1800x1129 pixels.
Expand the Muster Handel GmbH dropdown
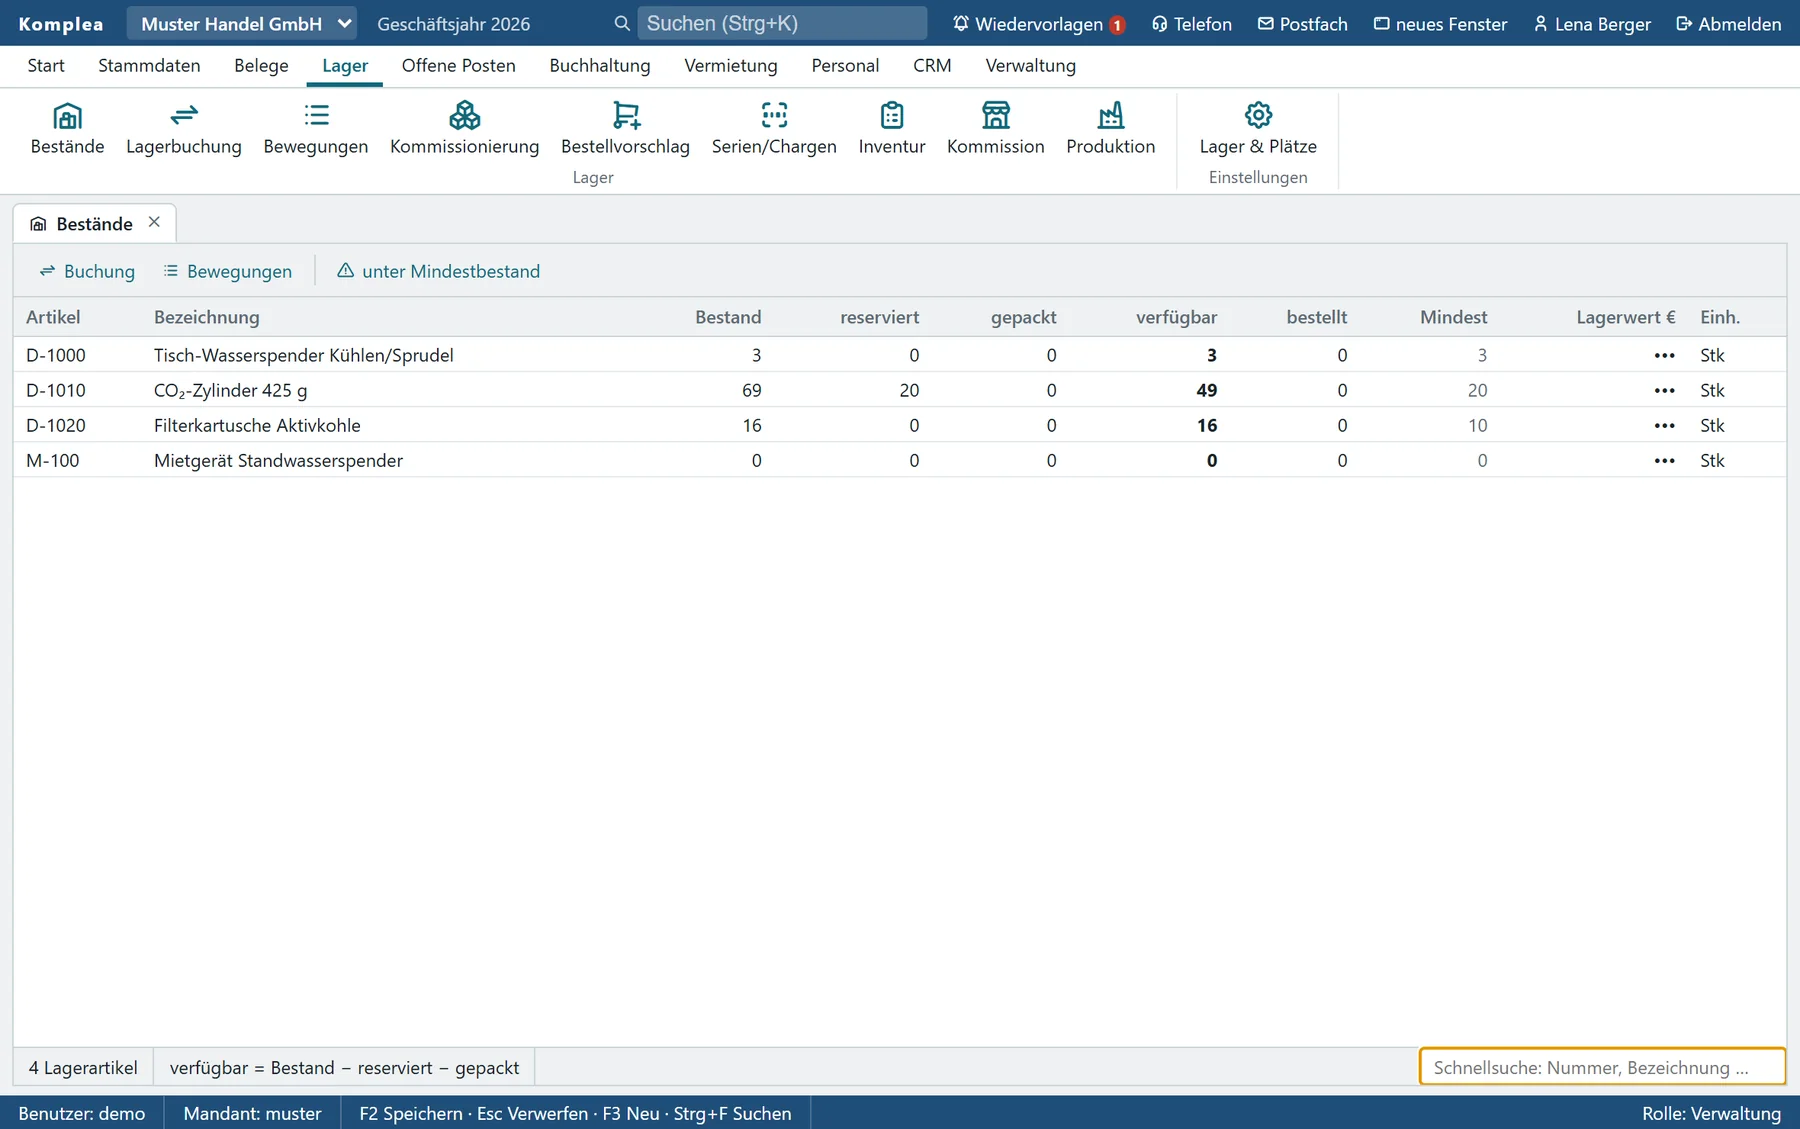[241, 24]
